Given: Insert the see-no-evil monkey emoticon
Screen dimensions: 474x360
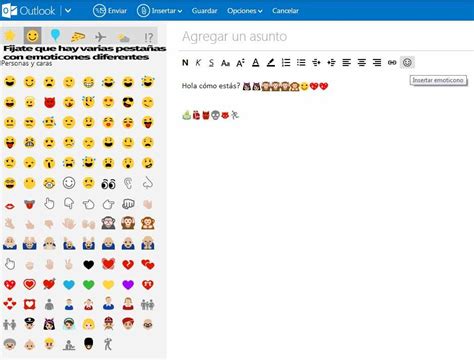Looking at the screenshot, I should tap(108, 223).
